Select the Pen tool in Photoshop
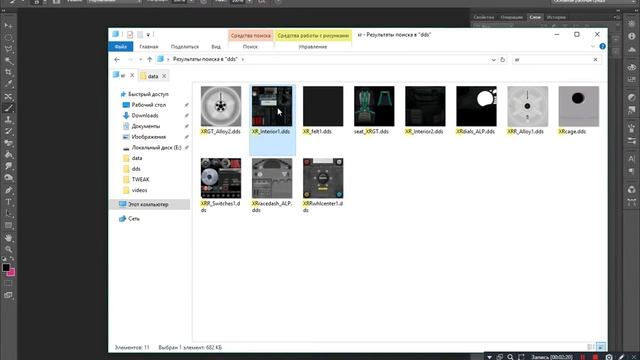Image resolution: width=640 pixels, height=360 pixels. coord(8,190)
